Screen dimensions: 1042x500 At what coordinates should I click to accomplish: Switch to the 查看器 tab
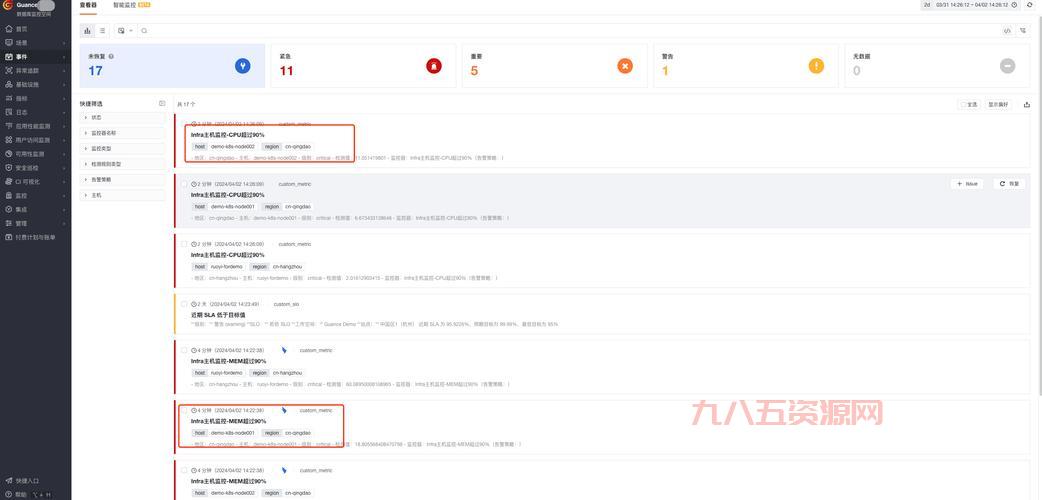click(x=88, y=5)
